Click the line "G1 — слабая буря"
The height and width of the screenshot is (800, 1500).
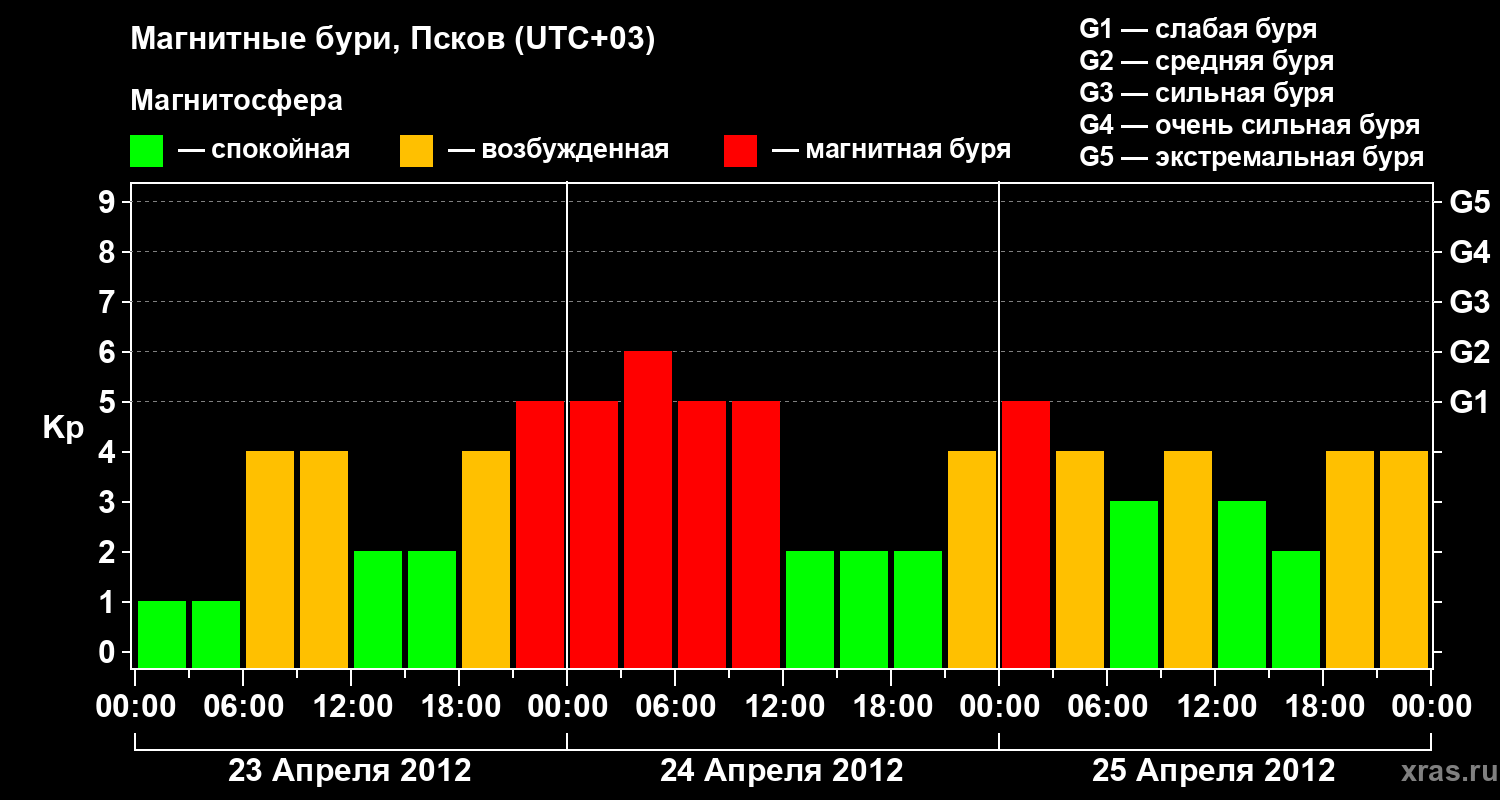tap(1198, 29)
